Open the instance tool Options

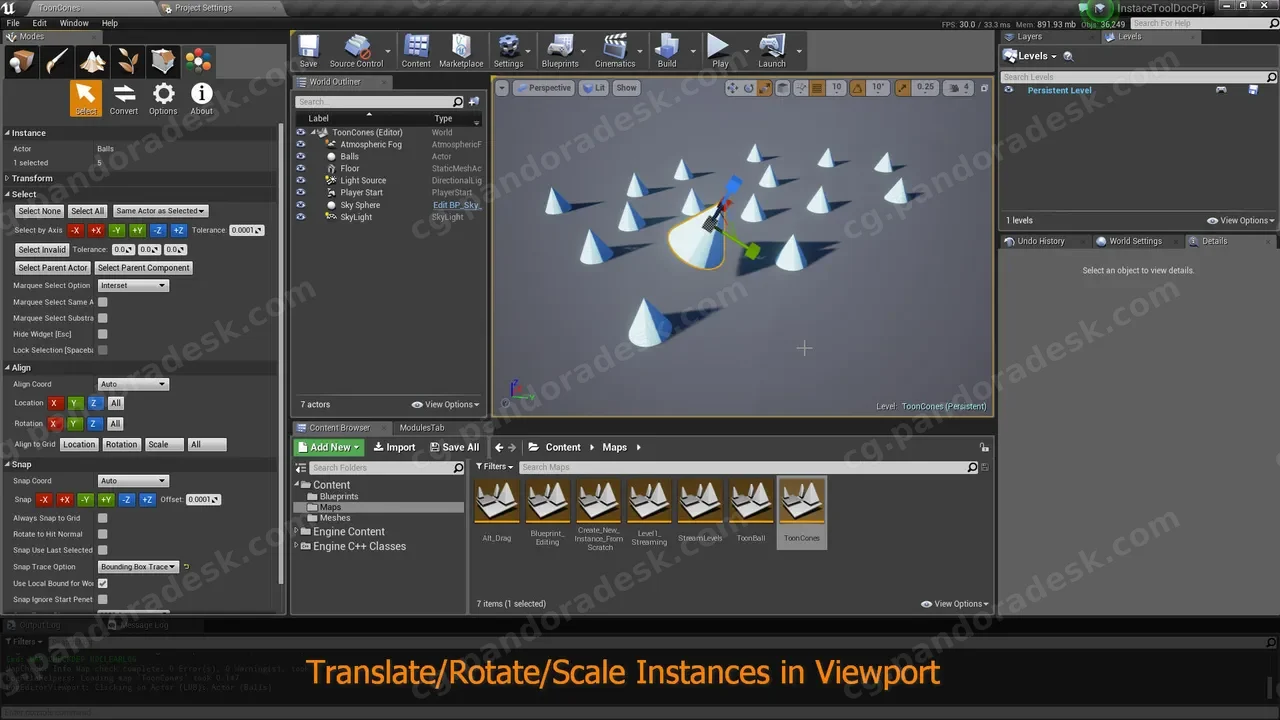click(163, 98)
